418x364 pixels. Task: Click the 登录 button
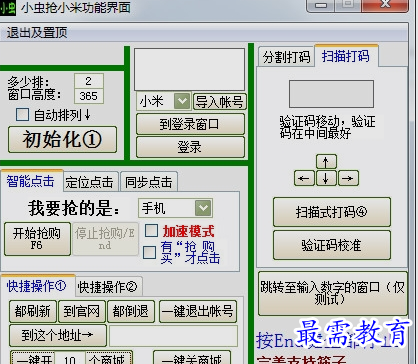190,147
